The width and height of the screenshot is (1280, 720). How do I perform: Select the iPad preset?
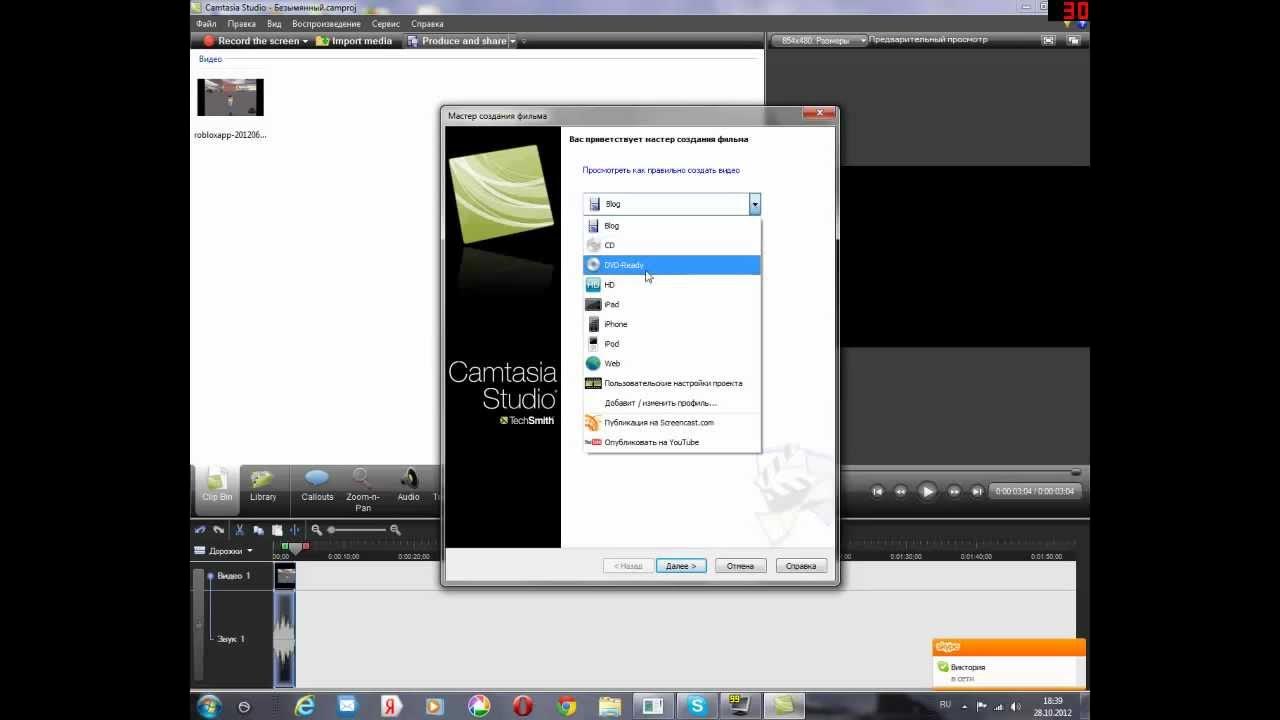(672, 304)
